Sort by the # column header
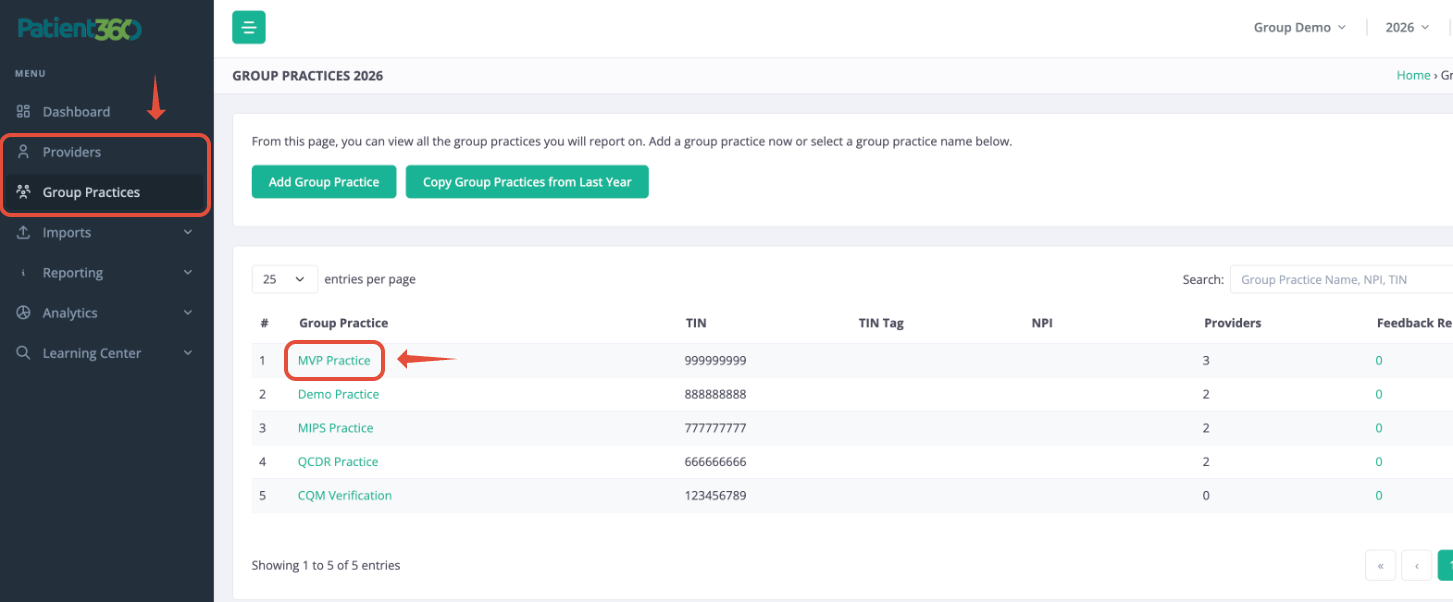This screenshot has width=1453, height=602. pyautogui.click(x=264, y=323)
